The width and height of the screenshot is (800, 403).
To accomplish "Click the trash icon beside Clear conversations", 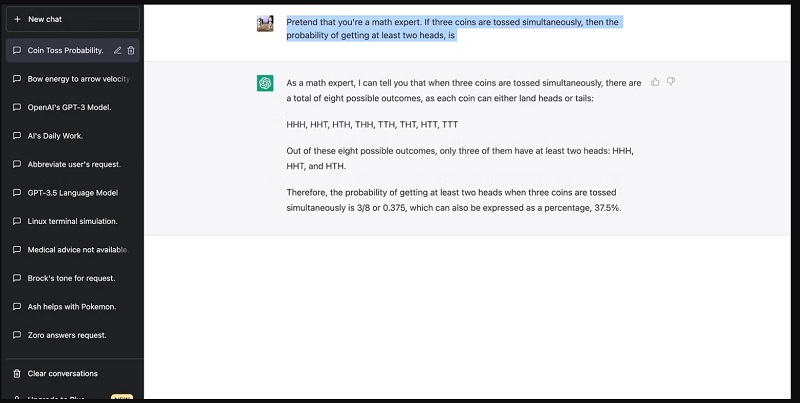I will coord(17,374).
